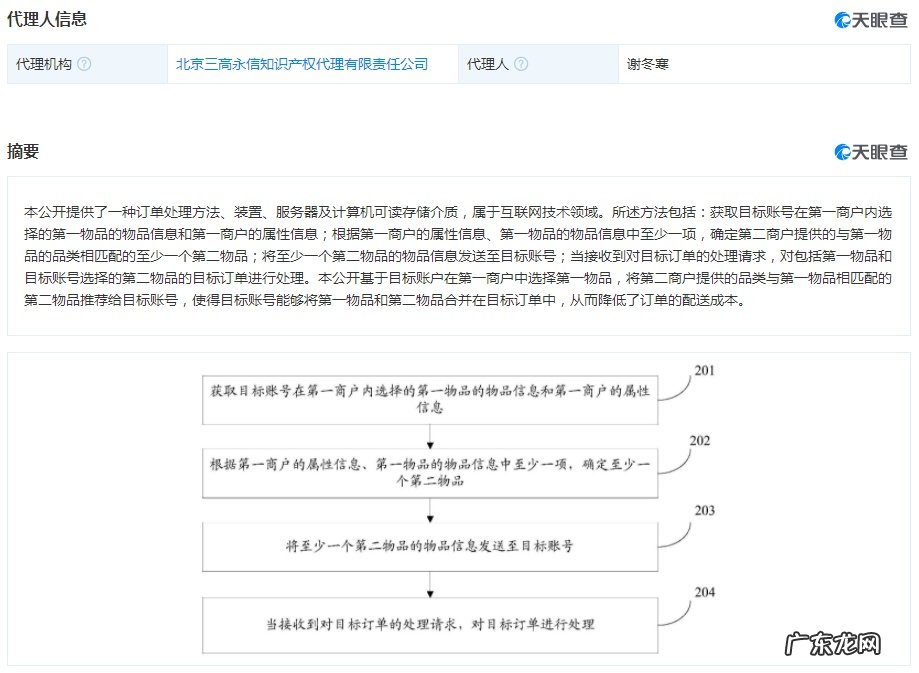The width and height of the screenshot is (919, 673).
Task: Click flowchart step 204 box
Action: pyautogui.click(x=430, y=622)
